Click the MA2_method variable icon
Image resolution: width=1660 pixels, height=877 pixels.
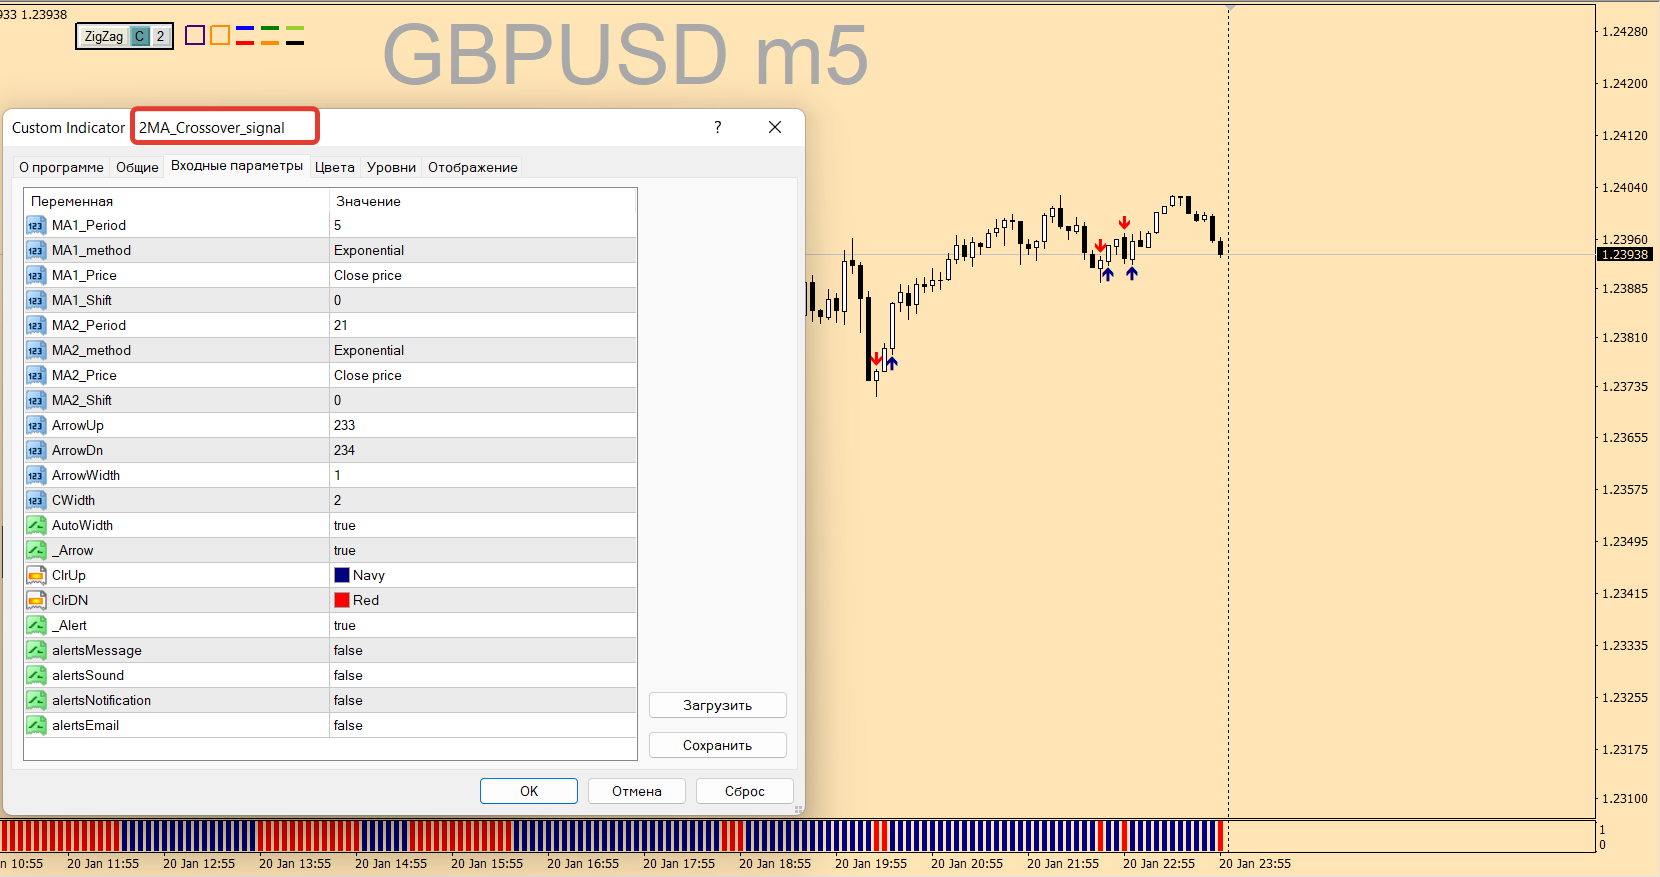(x=36, y=350)
